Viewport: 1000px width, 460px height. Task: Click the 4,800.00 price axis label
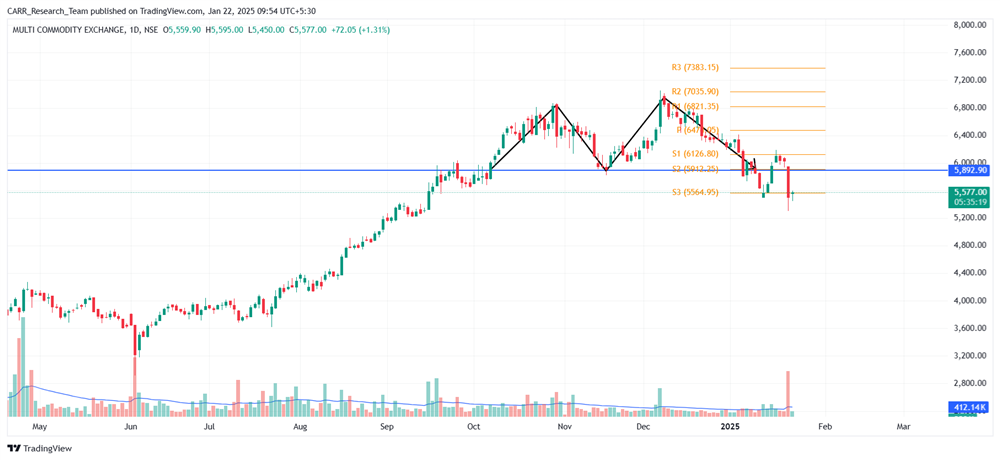(971, 246)
